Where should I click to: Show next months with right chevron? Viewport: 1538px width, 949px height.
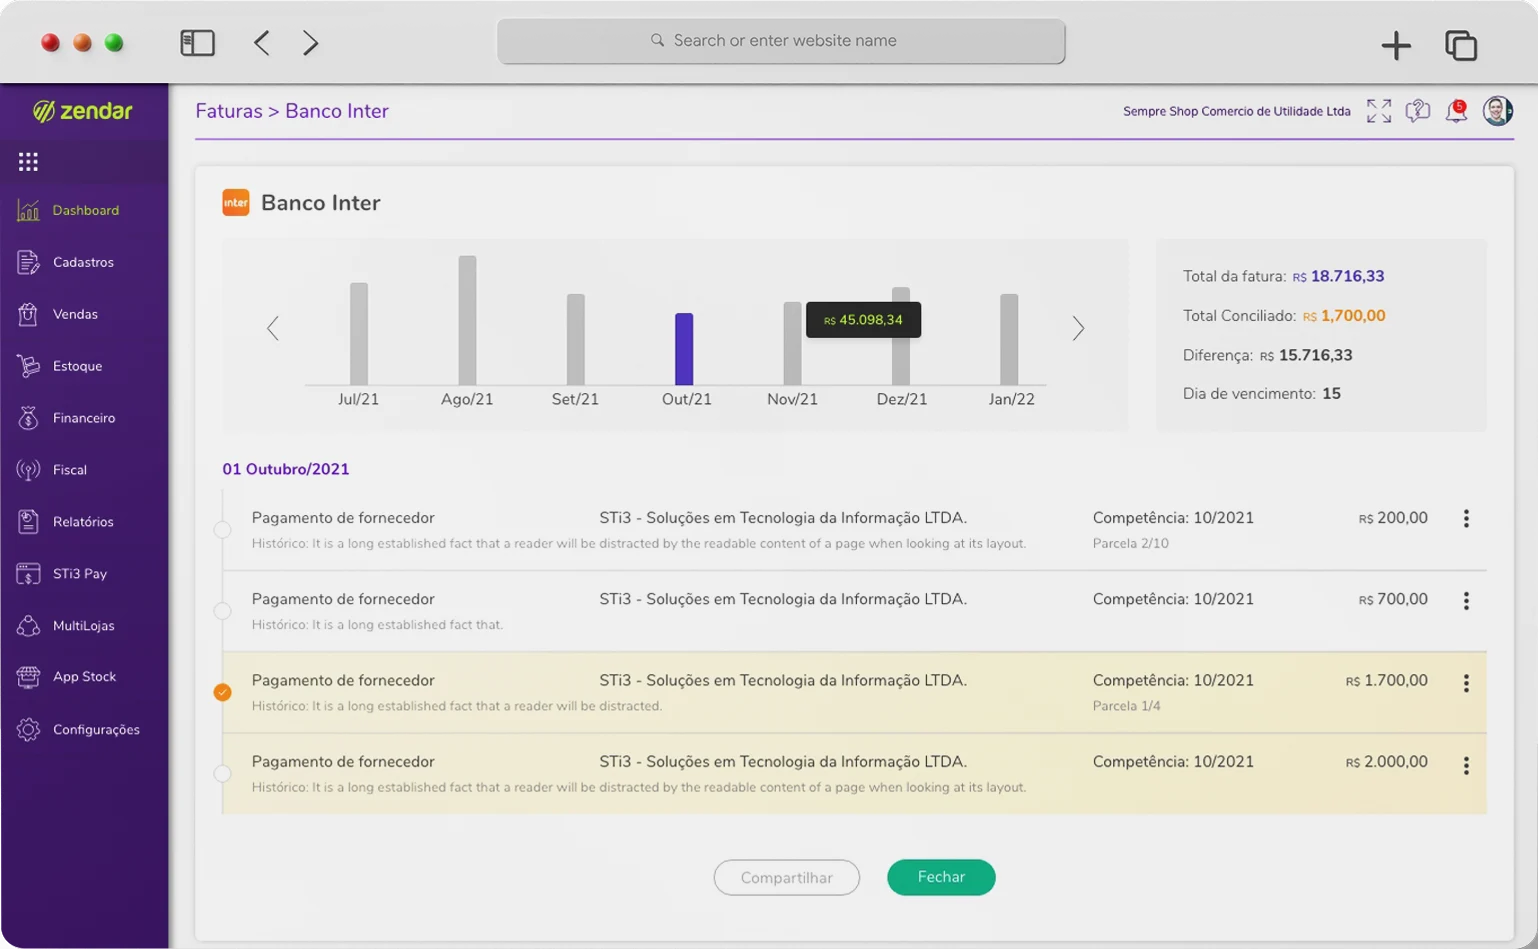point(1078,328)
